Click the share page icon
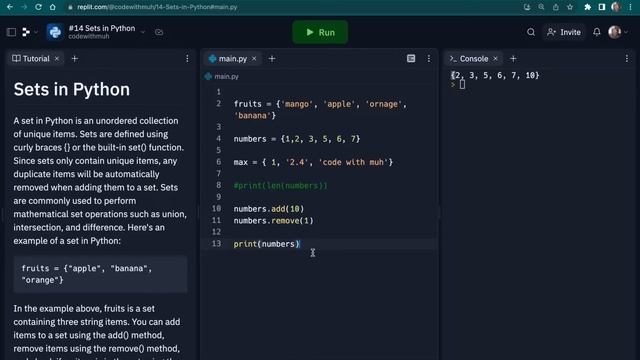The height and width of the screenshot is (360, 640). [x=556, y=7]
